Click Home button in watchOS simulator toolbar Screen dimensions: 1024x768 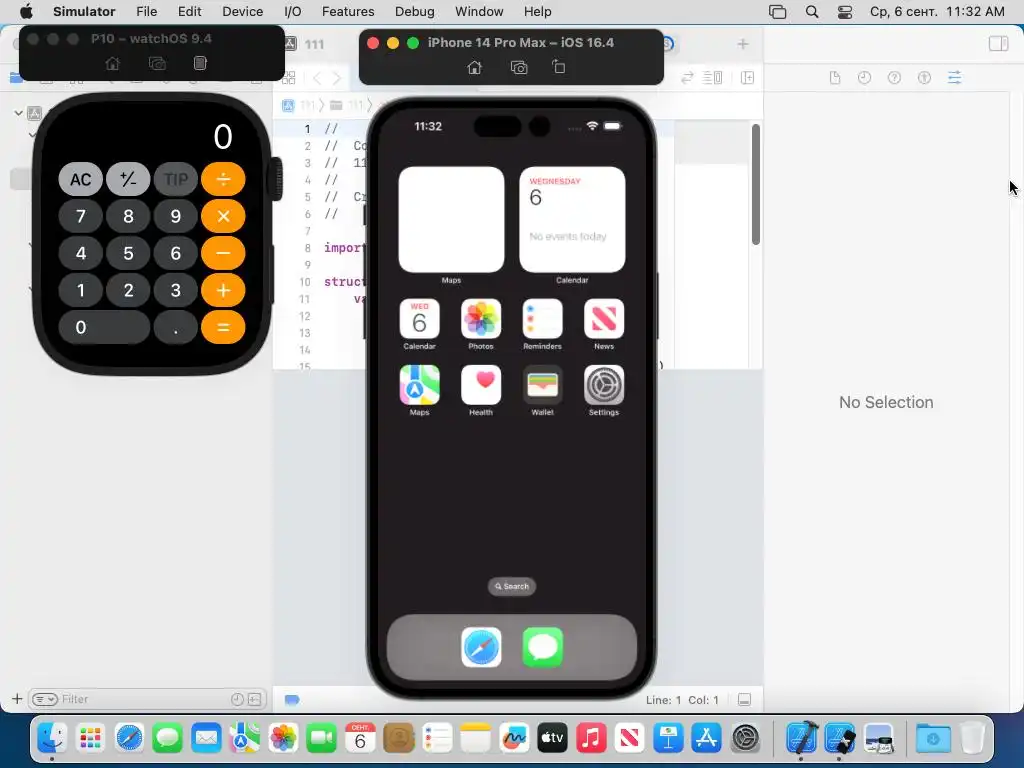pyautogui.click(x=112, y=63)
